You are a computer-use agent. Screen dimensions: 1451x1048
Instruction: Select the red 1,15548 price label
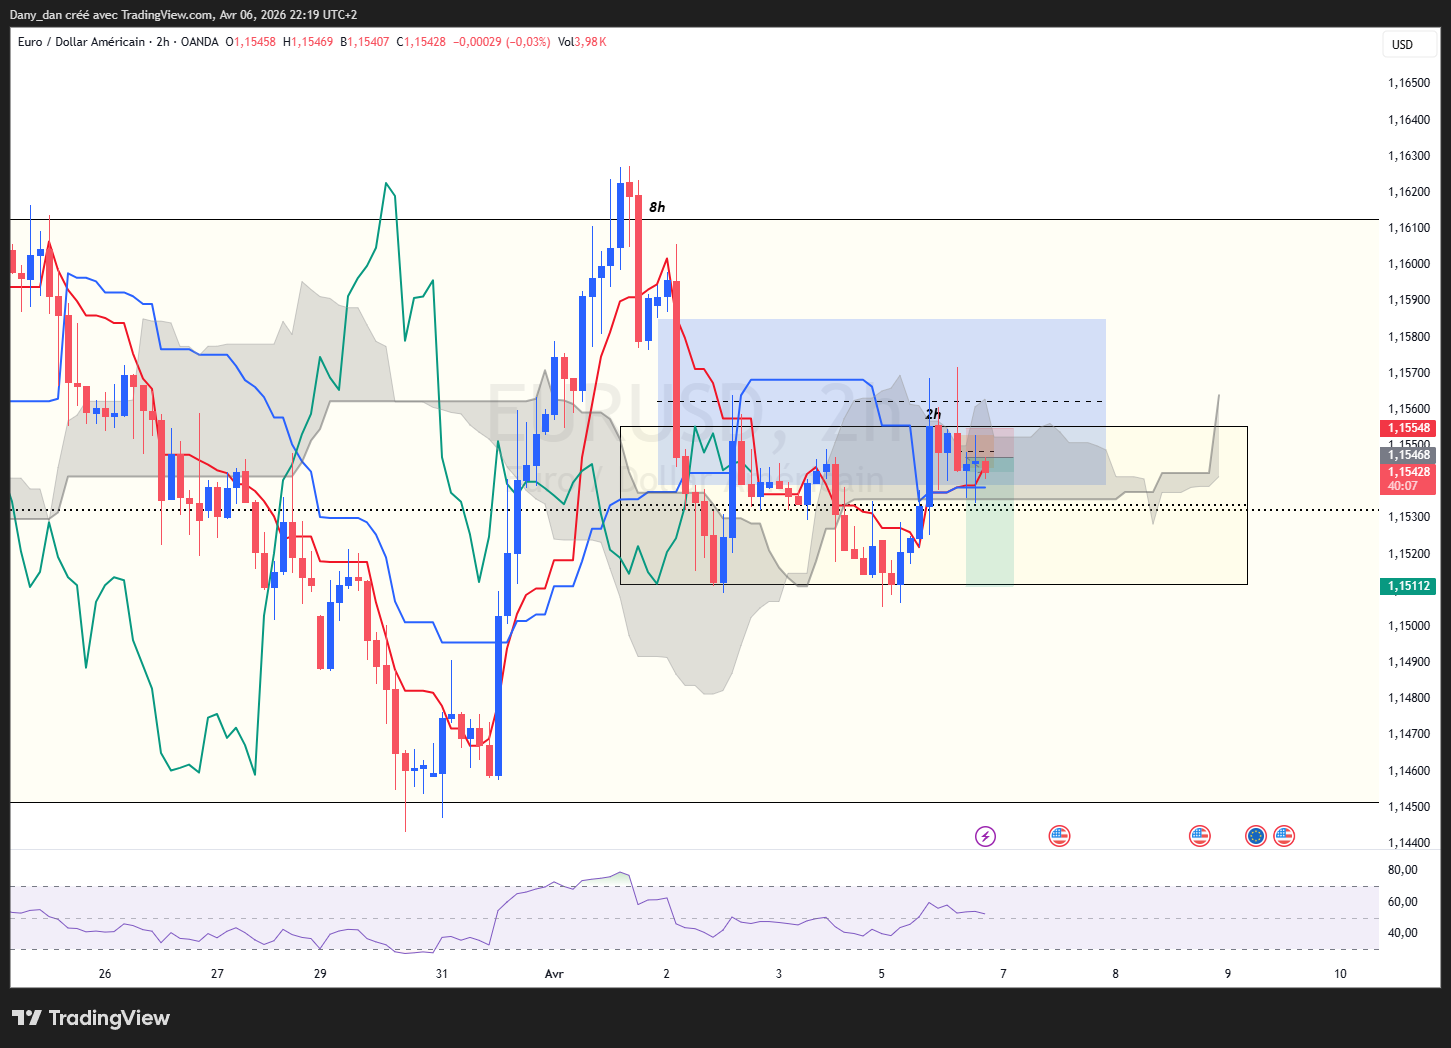1409,428
